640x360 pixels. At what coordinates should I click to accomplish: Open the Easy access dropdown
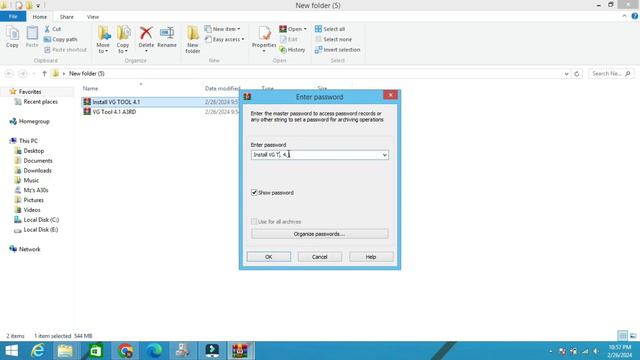(x=224, y=39)
